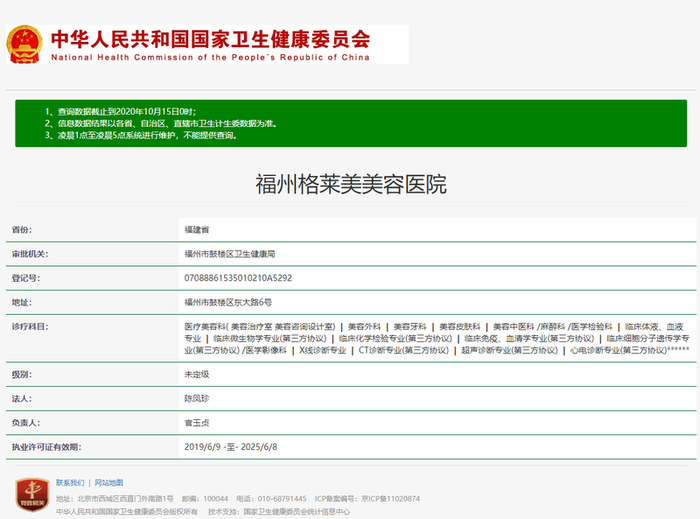Click the second notice line about 卫生计生委数据
The width and height of the screenshot is (700, 519).
point(160,124)
